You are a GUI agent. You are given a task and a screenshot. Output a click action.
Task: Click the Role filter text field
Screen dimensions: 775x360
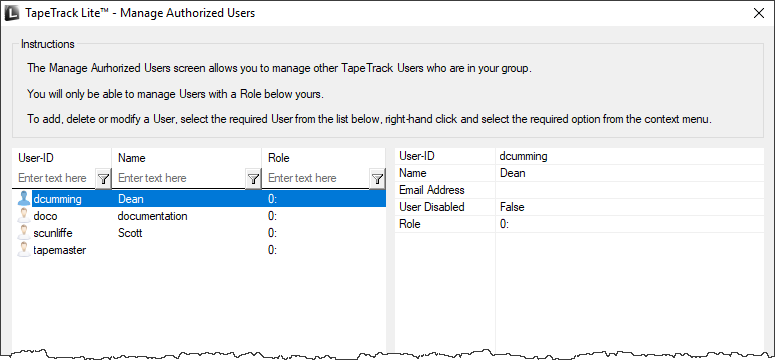(316, 178)
